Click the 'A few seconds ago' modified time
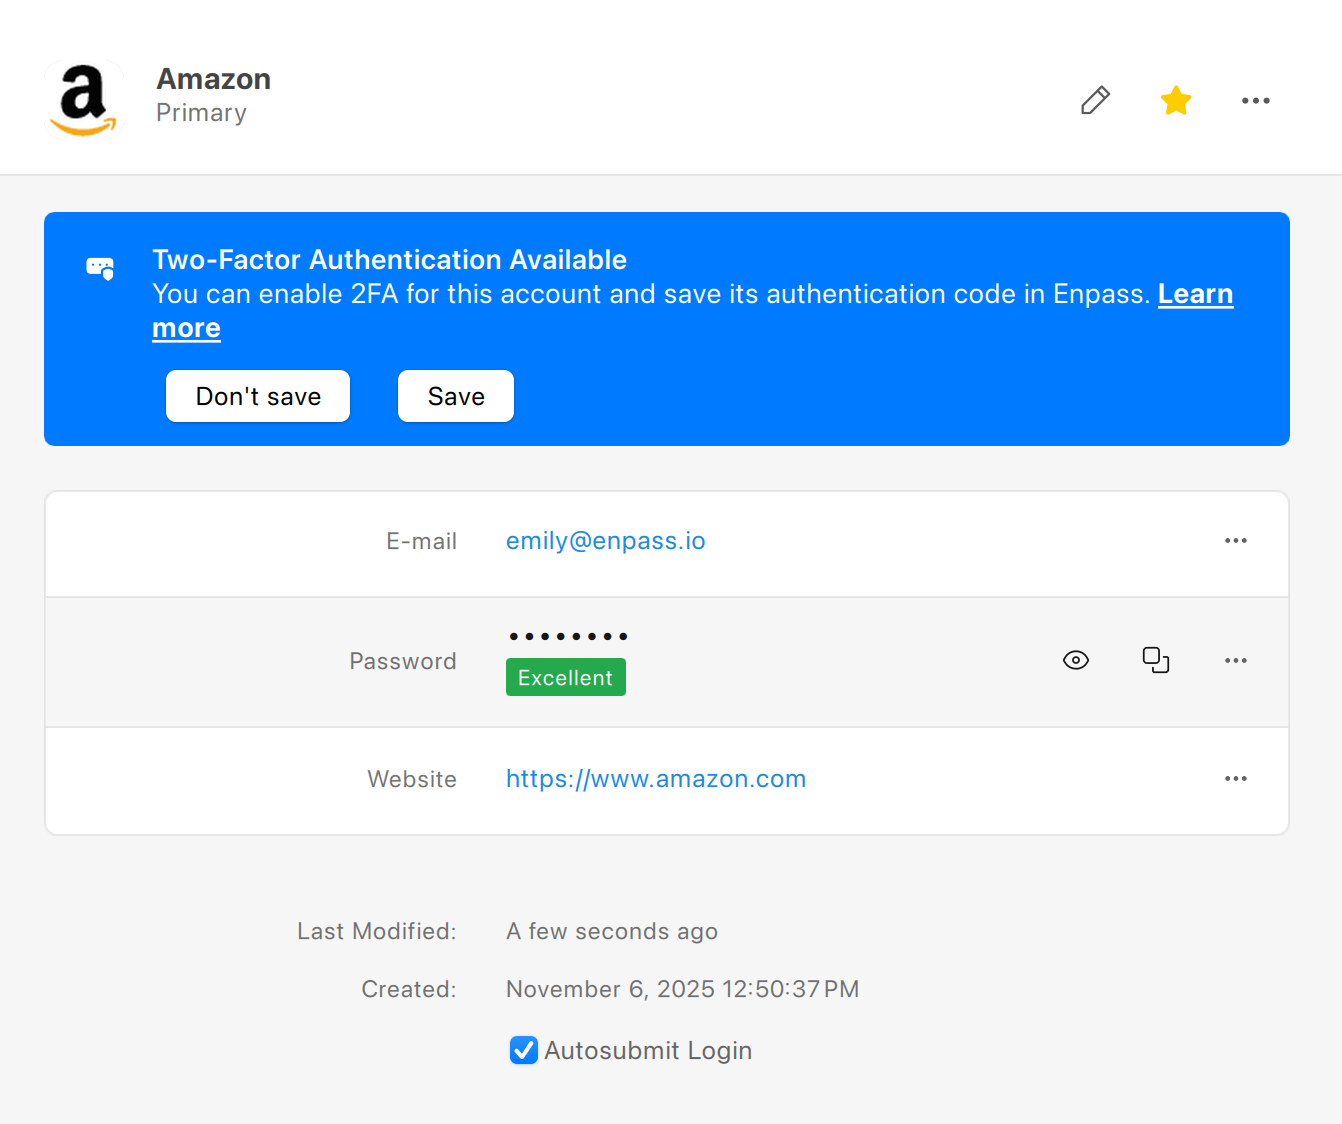Image resolution: width=1342 pixels, height=1124 pixels. coord(612,931)
